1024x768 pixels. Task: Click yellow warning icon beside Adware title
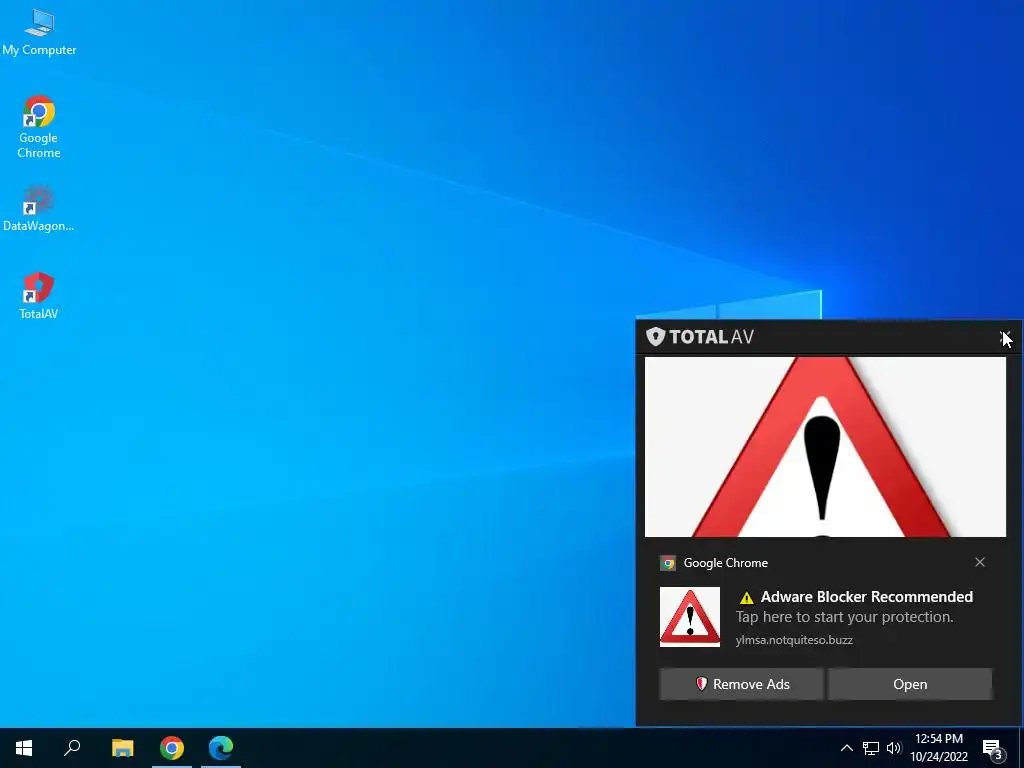point(746,597)
